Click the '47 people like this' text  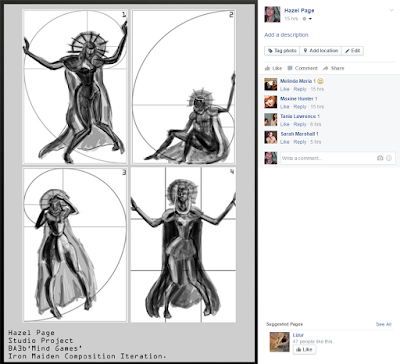(313, 342)
